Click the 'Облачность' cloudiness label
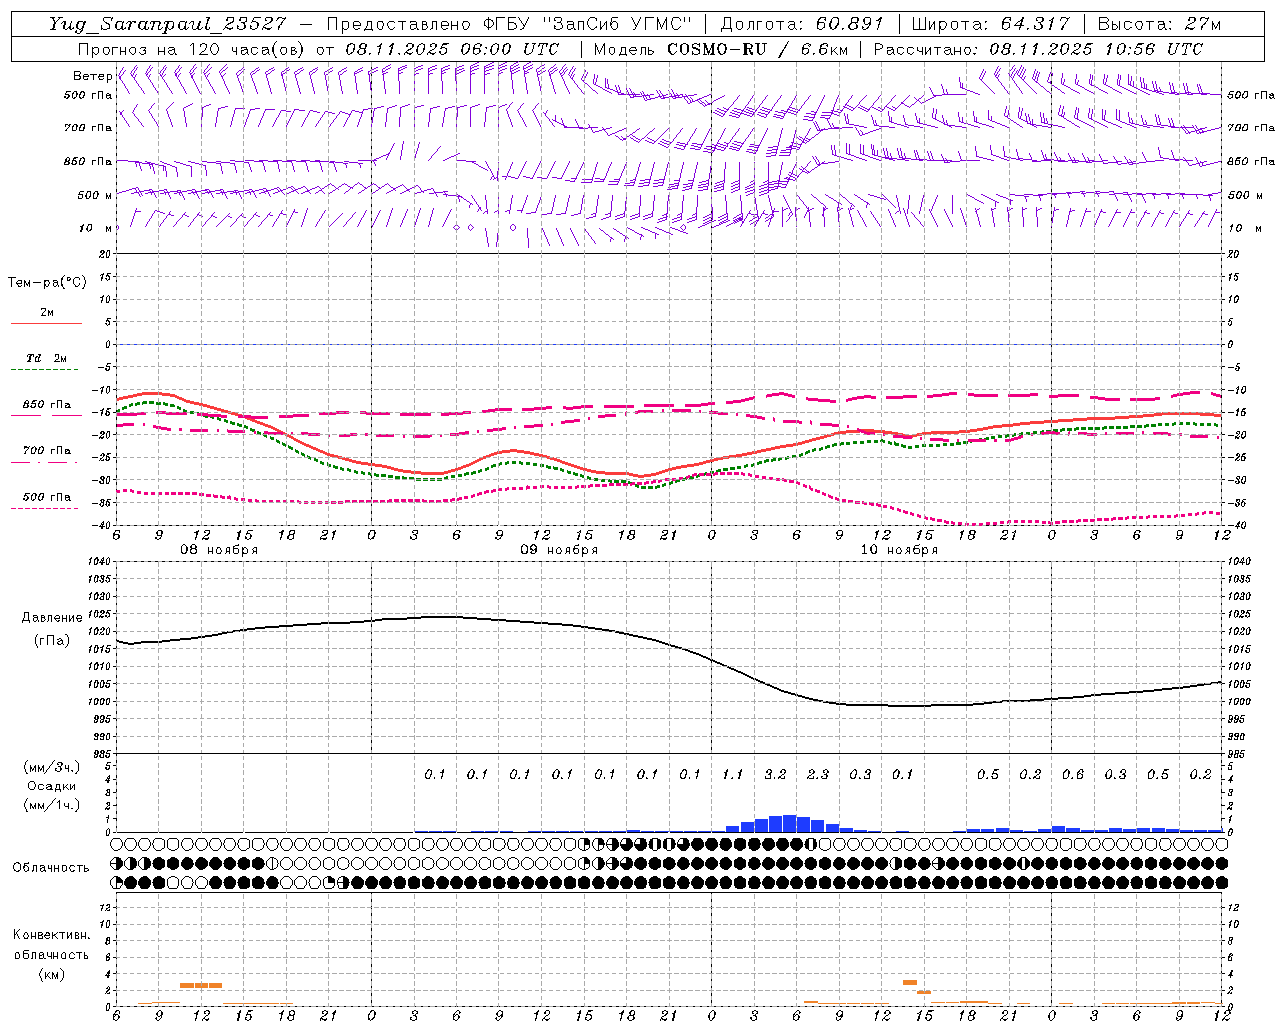 point(51,867)
